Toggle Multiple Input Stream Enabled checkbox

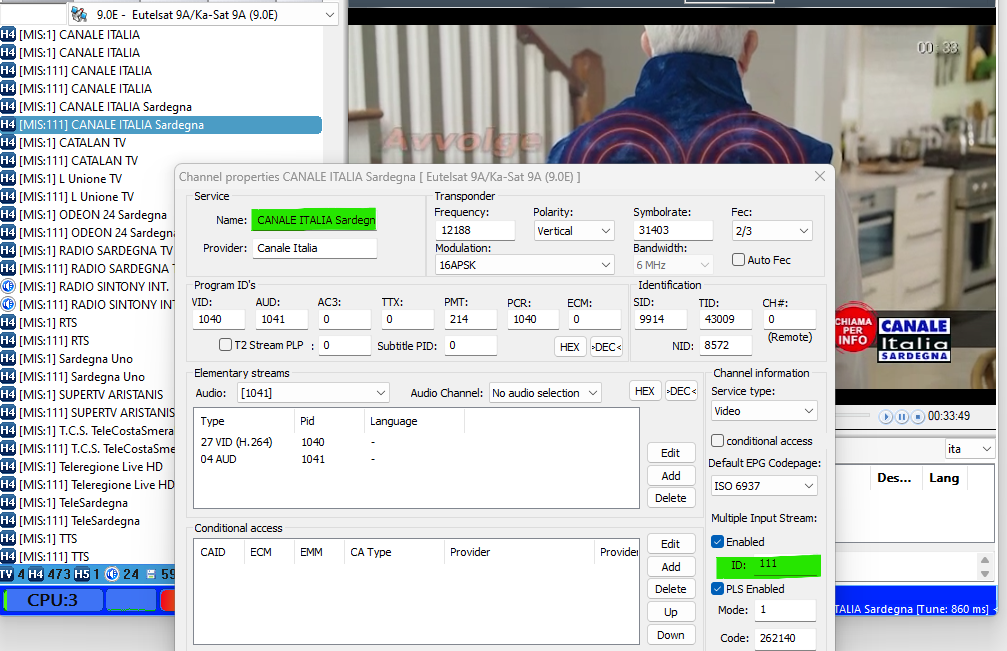pos(717,542)
